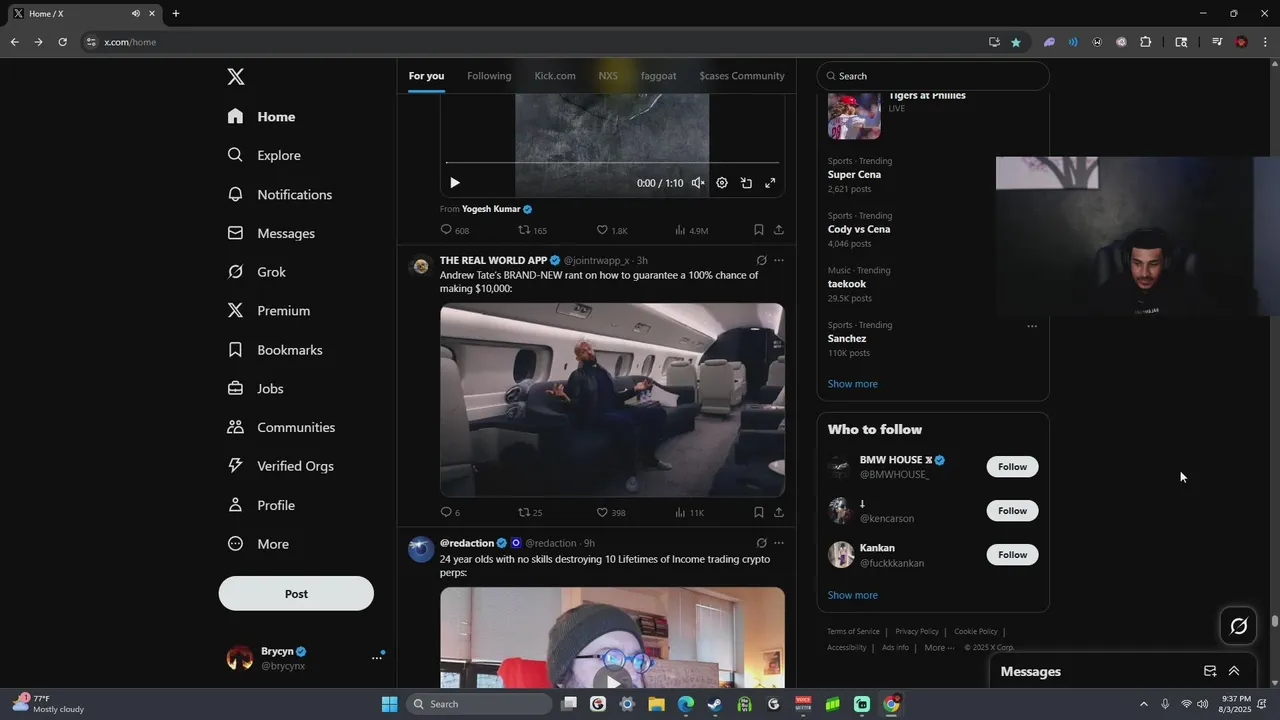Unmute the video player volume
Image resolution: width=1280 pixels, height=720 pixels.
click(x=698, y=183)
